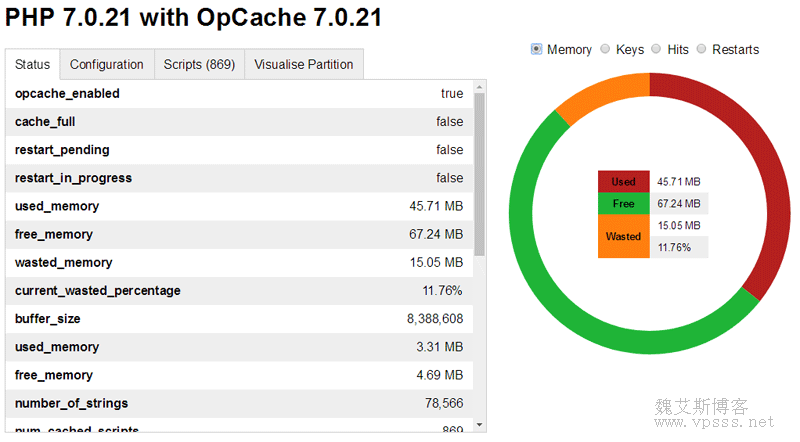
Task: Click the opcache_enabled row
Action: tap(239, 93)
